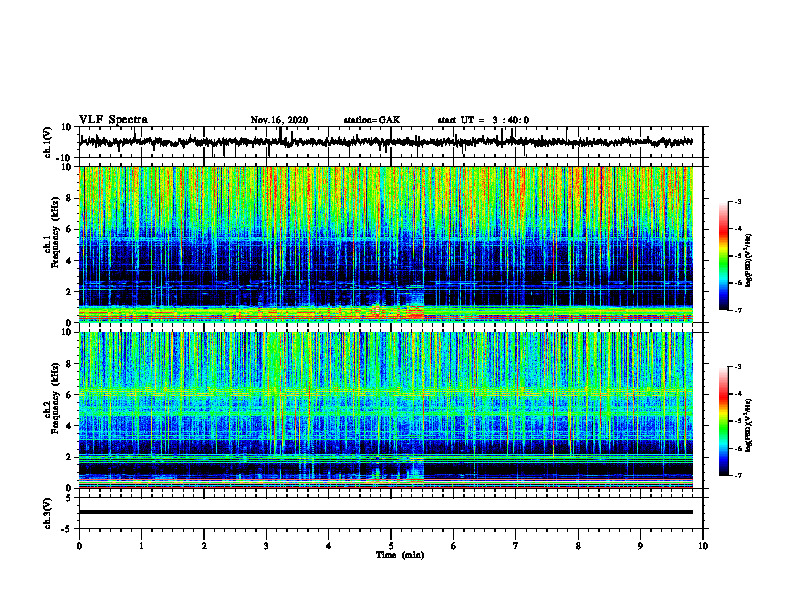
Task: Click the "4" kHz tick on ch.1 frequency axis
Action: pyautogui.click(x=69, y=261)
